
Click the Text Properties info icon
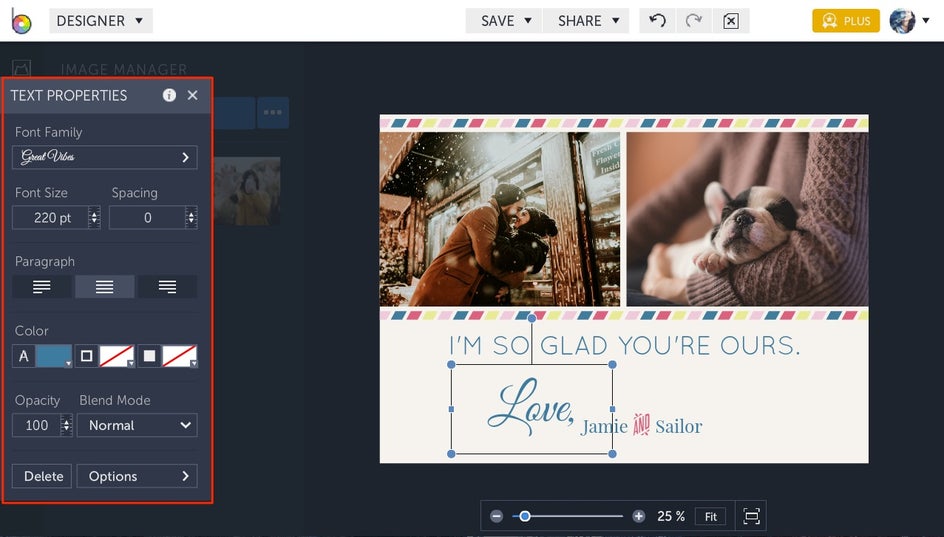169,95
